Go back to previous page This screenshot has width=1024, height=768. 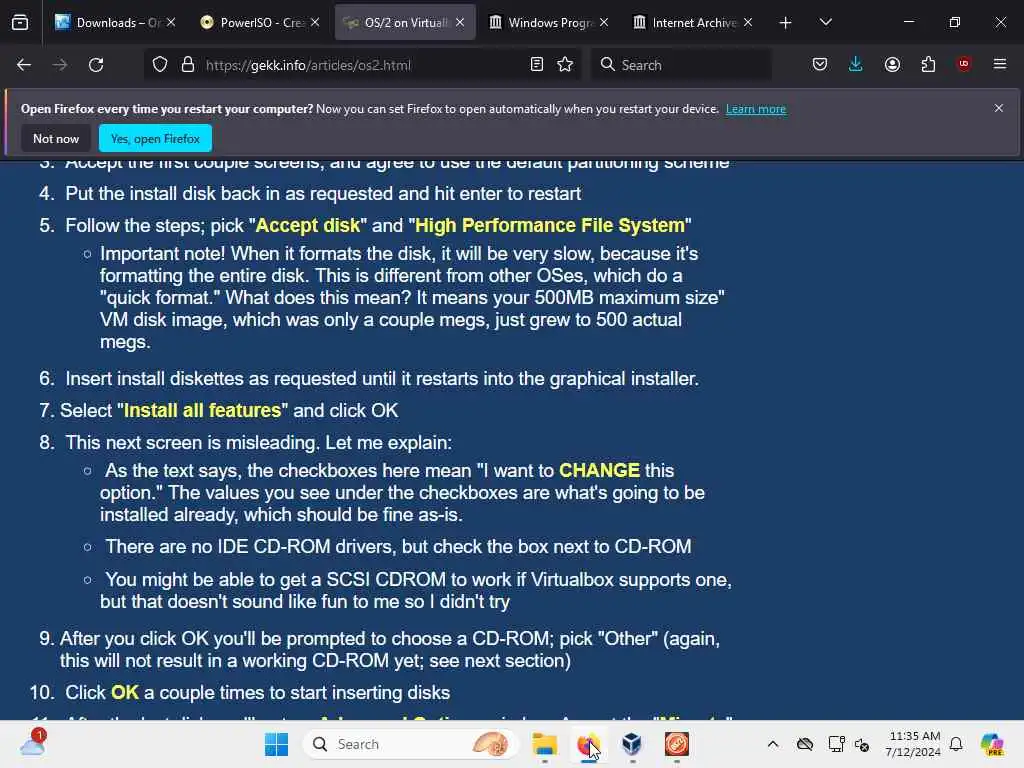(x=24, y=65)
